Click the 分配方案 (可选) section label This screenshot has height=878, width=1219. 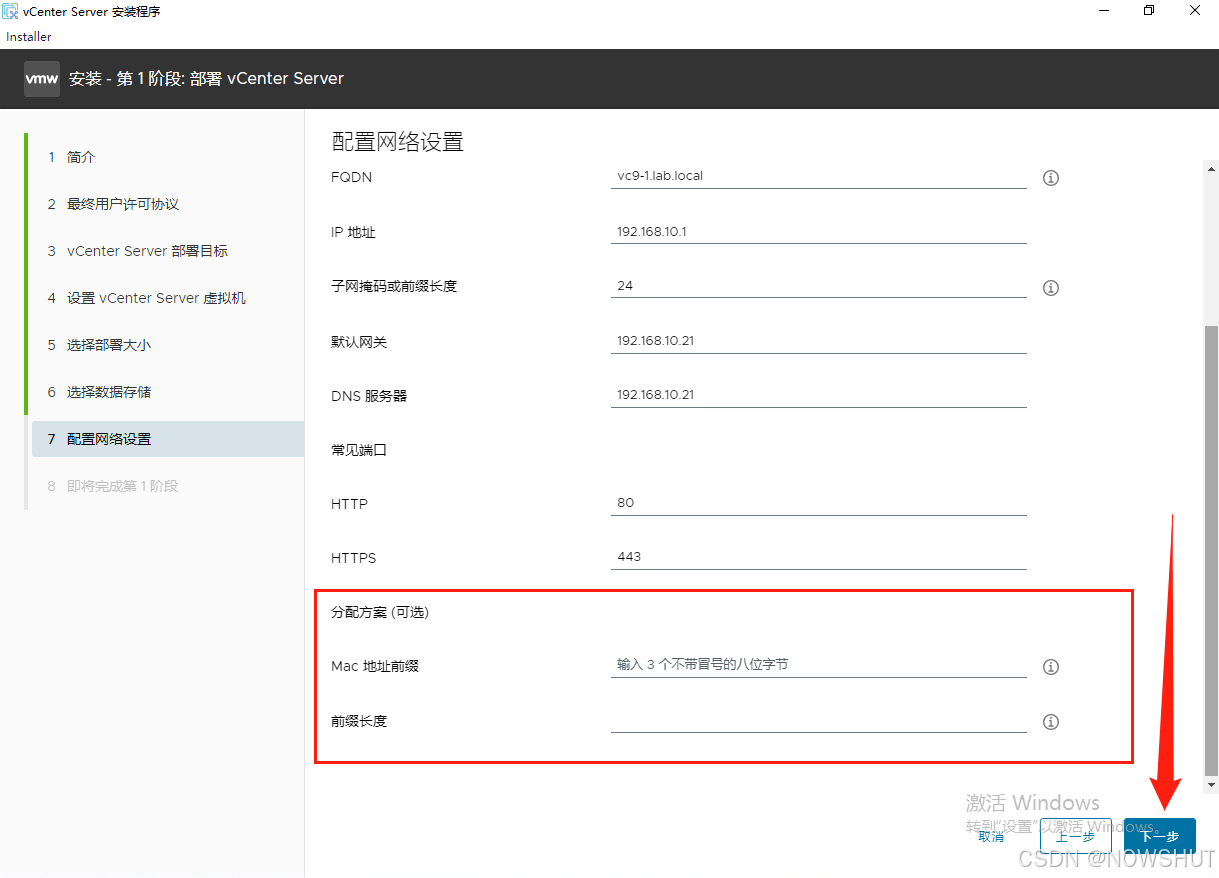pyautogui.click(x=380, y=612)
